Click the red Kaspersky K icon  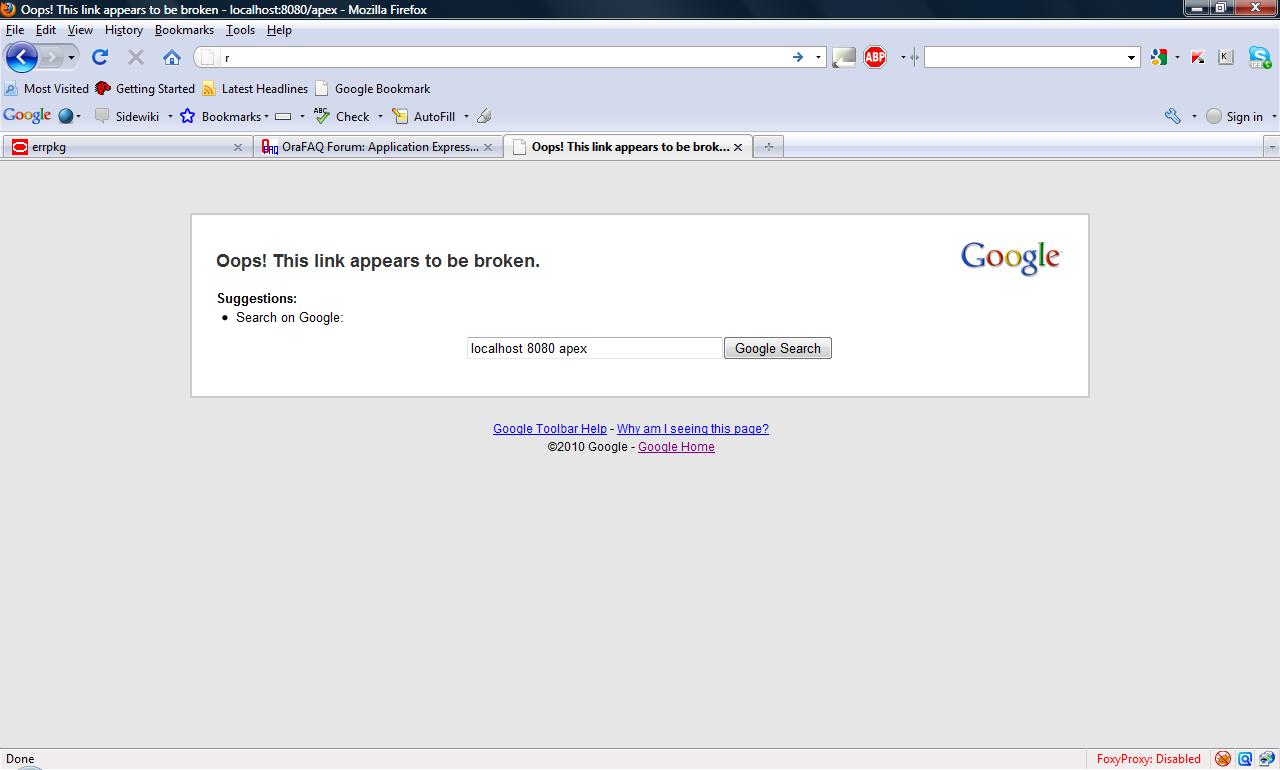point(1197,58)
